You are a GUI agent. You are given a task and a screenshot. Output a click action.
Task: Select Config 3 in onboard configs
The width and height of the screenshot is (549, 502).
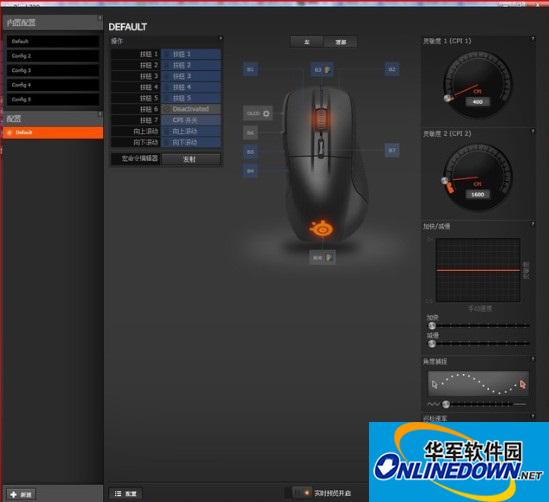point(53,70)
